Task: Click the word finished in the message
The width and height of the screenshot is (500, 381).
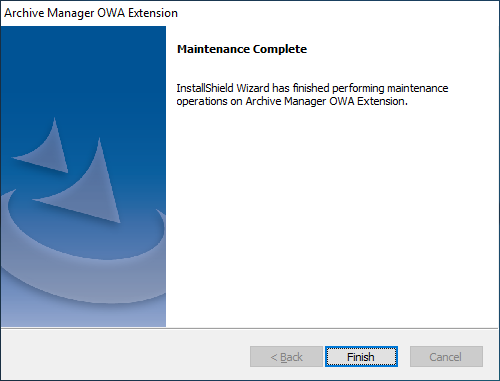Action: point(311,88)
